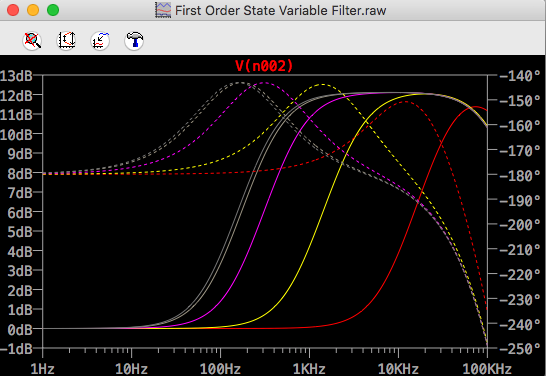Click the 3dB magnitude axis label
Image resolution: width=546 pixels, height=376 pixels.
(20, 271)
